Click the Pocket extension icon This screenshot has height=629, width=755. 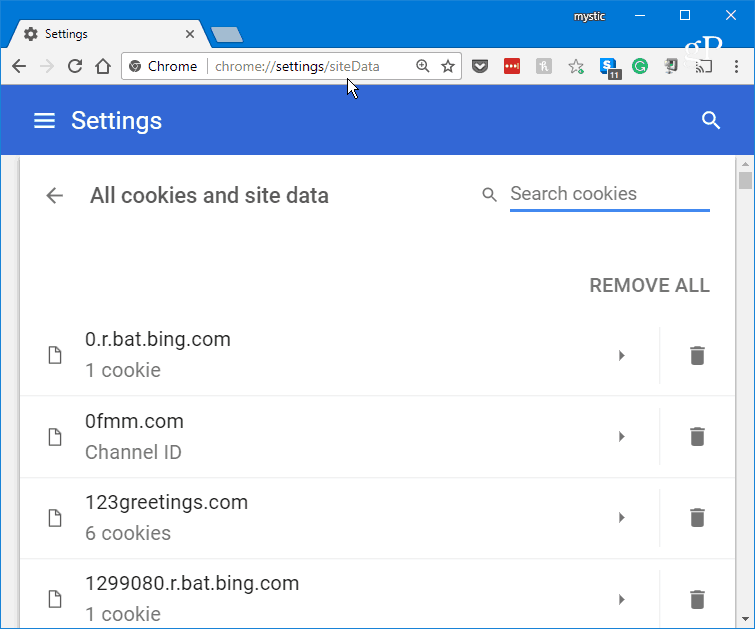point(479,67)
